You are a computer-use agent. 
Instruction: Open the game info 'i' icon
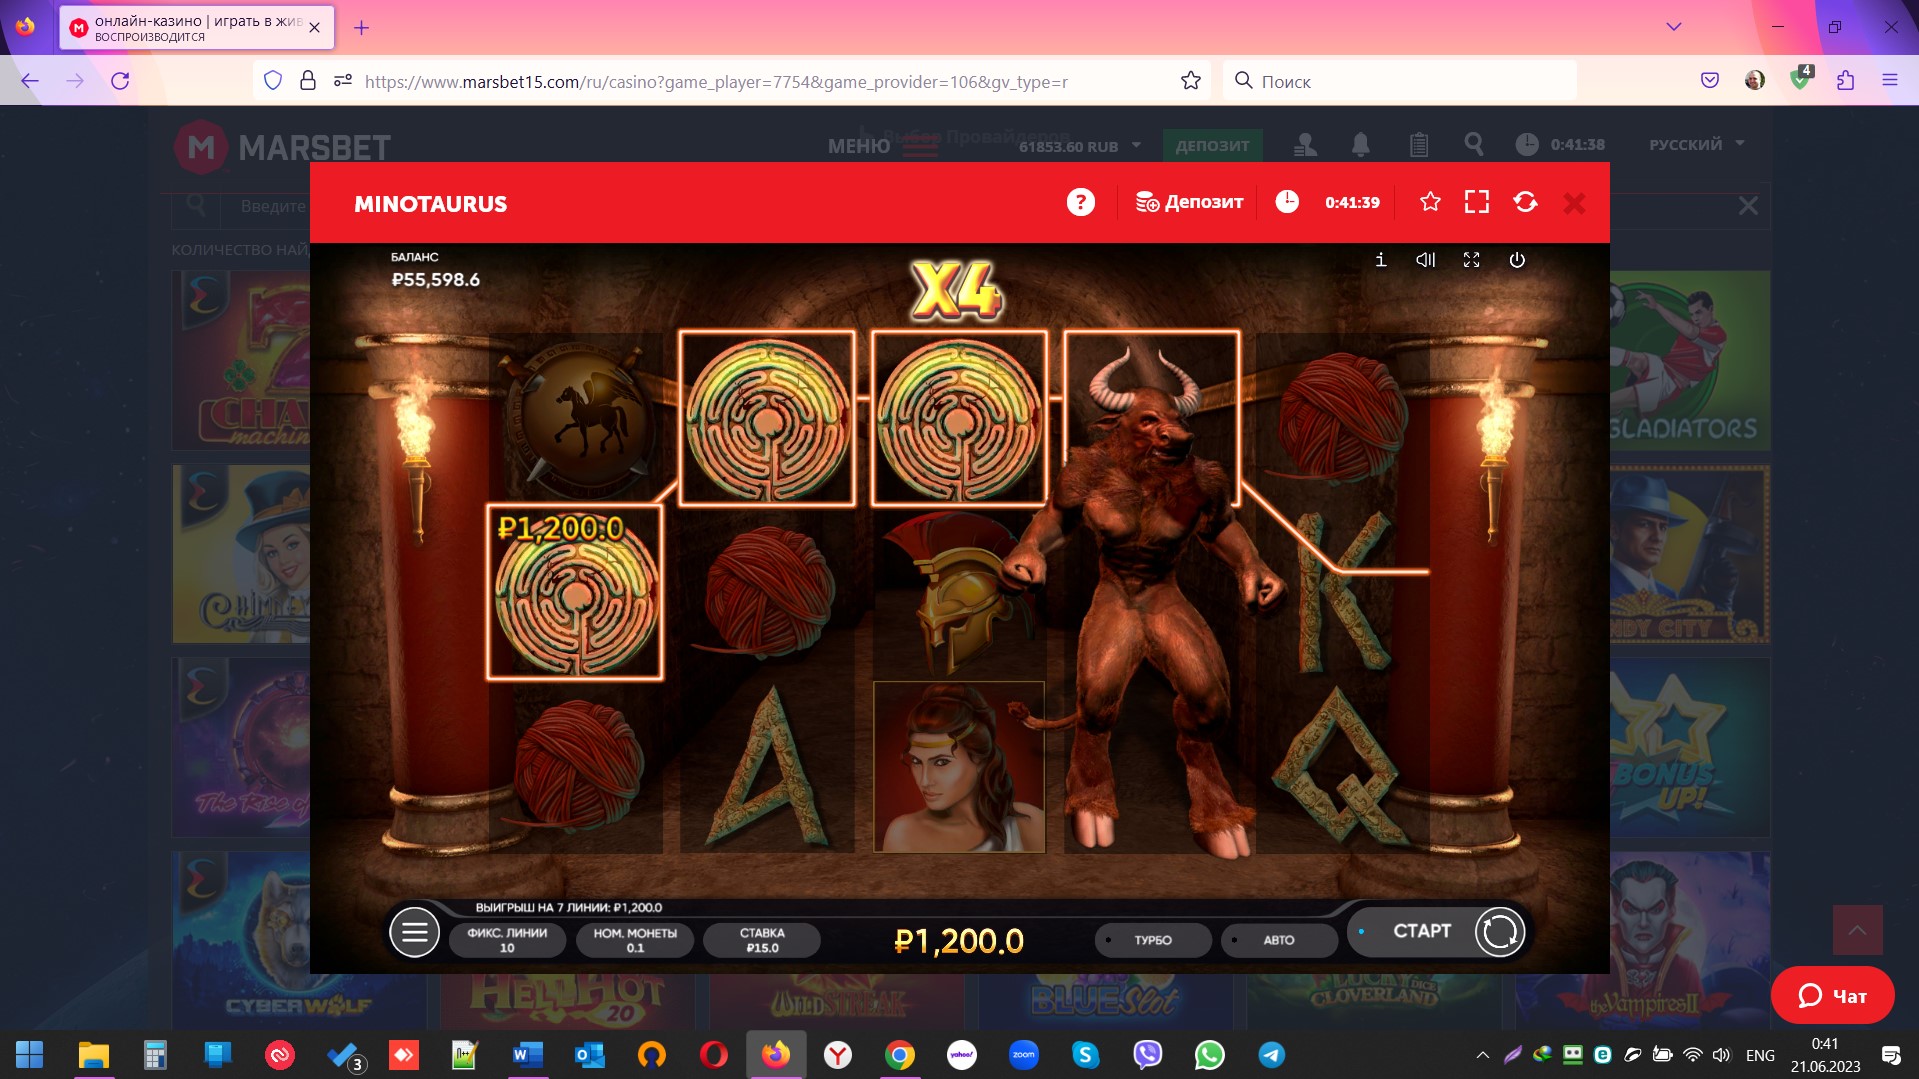pos(1380,260)
